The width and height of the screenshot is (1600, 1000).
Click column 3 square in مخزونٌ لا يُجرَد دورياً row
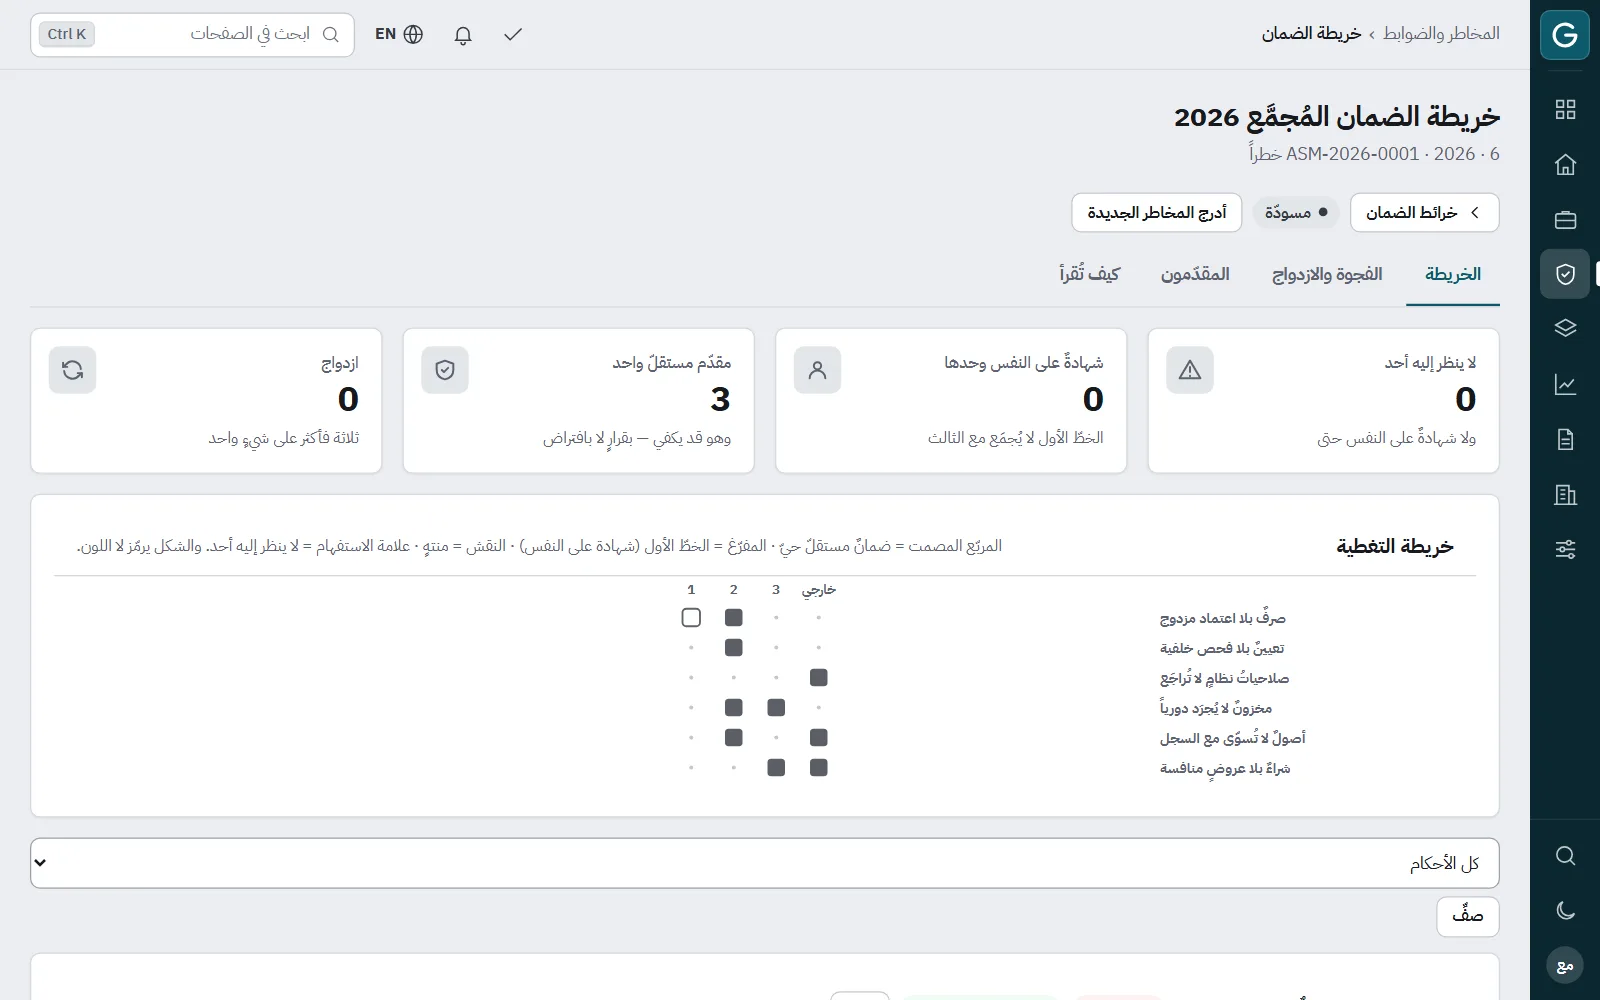776,708
